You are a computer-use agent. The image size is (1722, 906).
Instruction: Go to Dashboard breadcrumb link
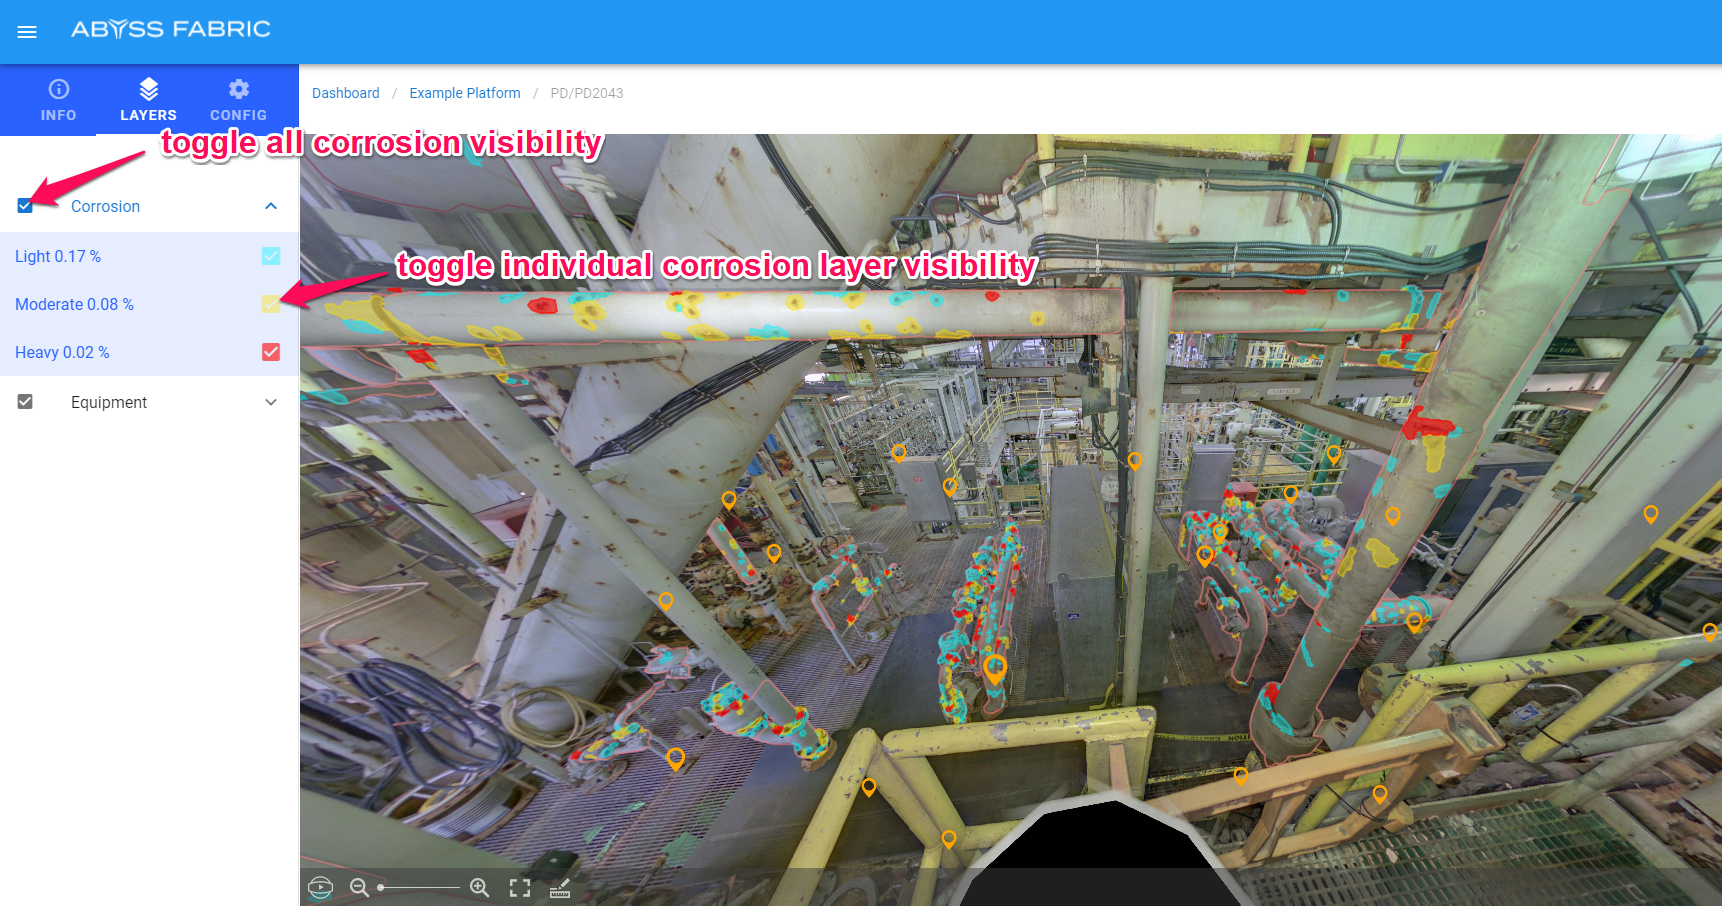pyautogui.click(x=345, y=93)
